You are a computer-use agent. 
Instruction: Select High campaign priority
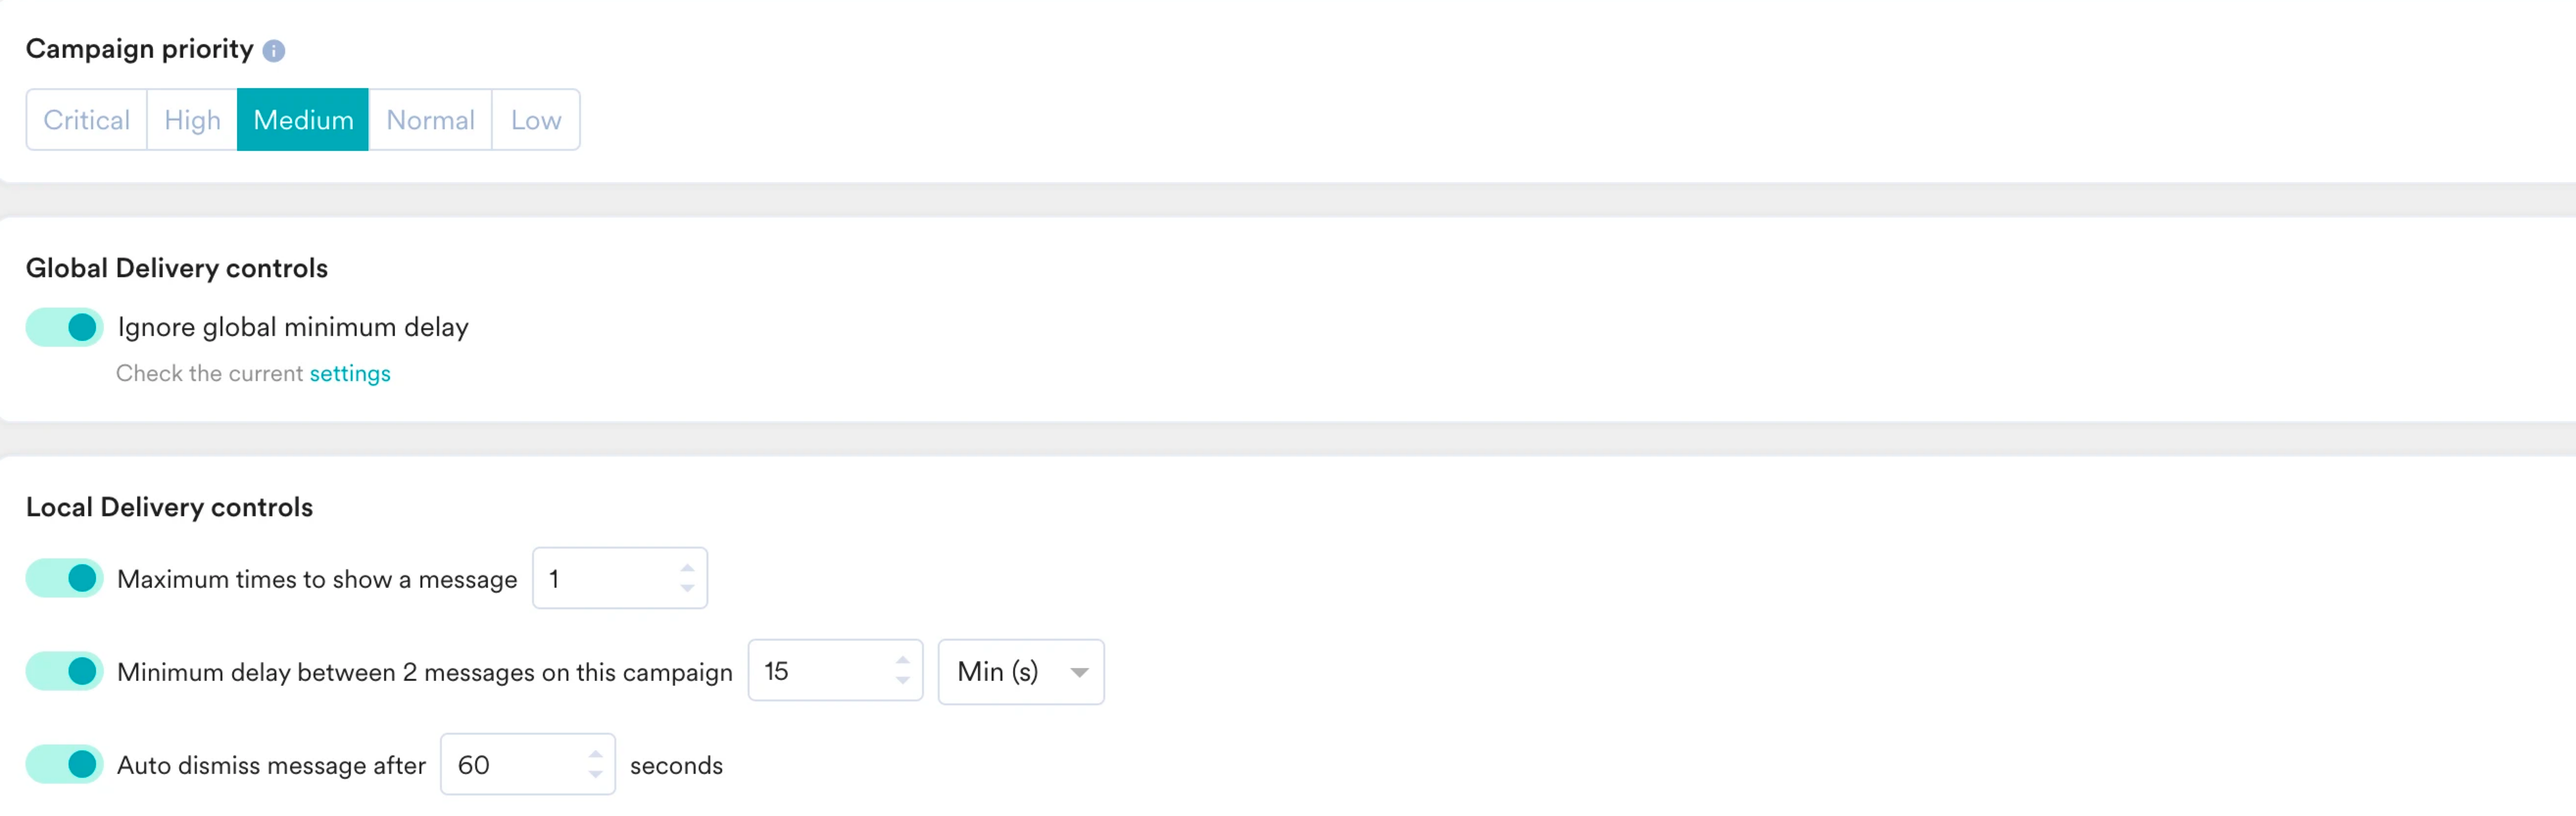[192, 120]
